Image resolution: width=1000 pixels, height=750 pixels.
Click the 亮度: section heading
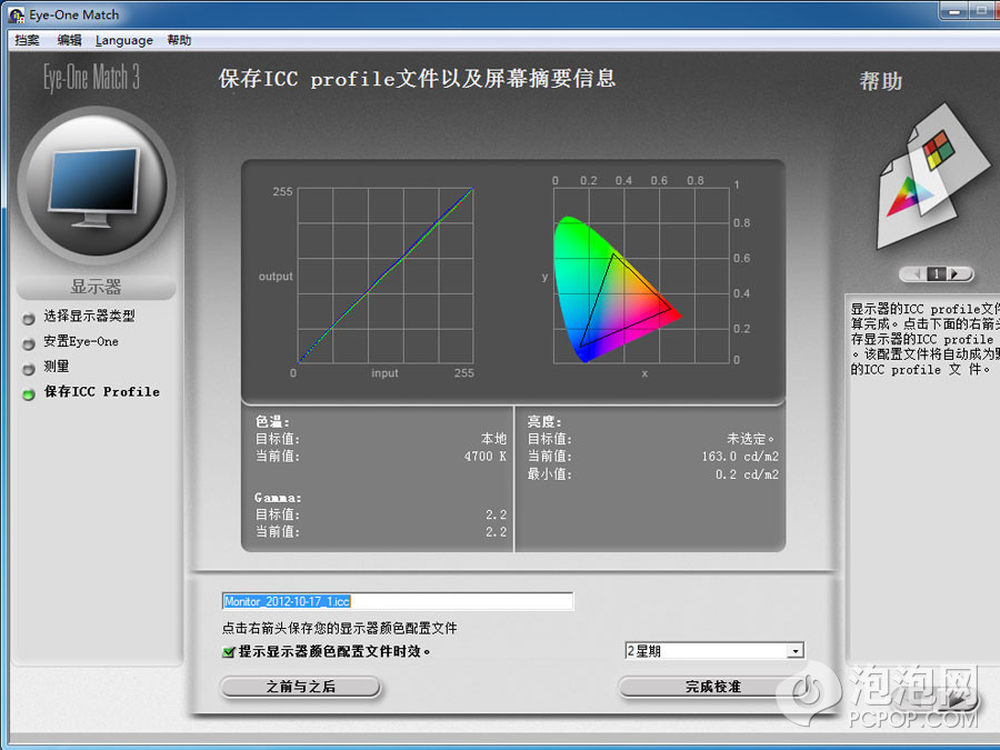[x=544, y=422]
